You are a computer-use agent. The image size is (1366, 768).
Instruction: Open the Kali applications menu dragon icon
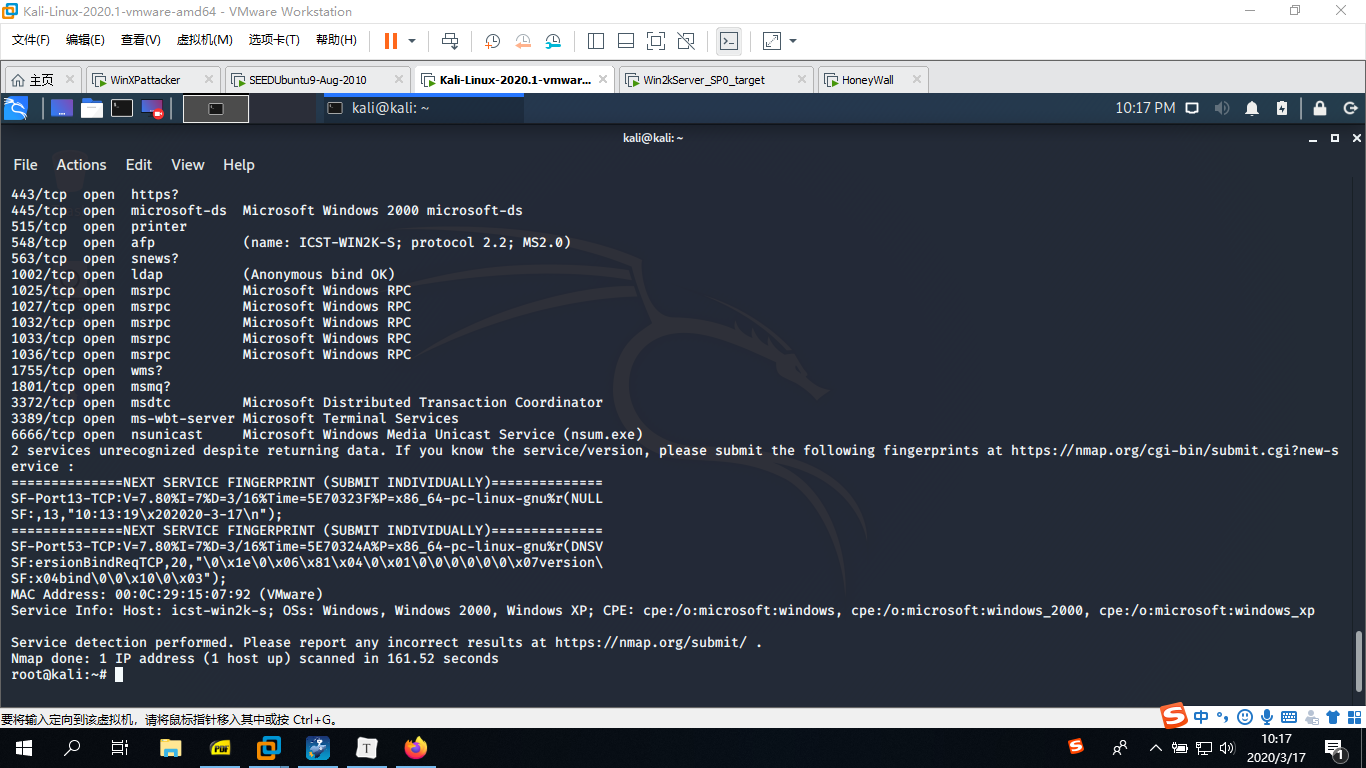(15, 108)
